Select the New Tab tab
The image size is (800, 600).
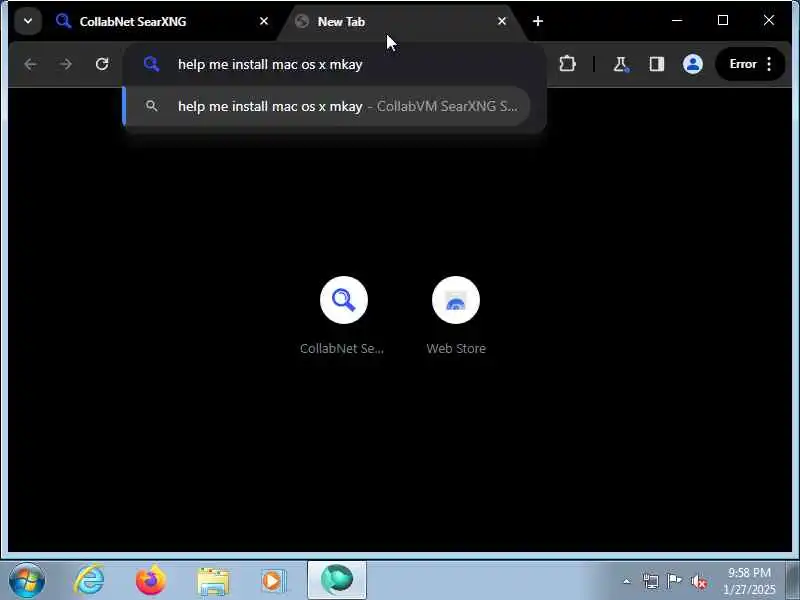click(x=401, y=21)
